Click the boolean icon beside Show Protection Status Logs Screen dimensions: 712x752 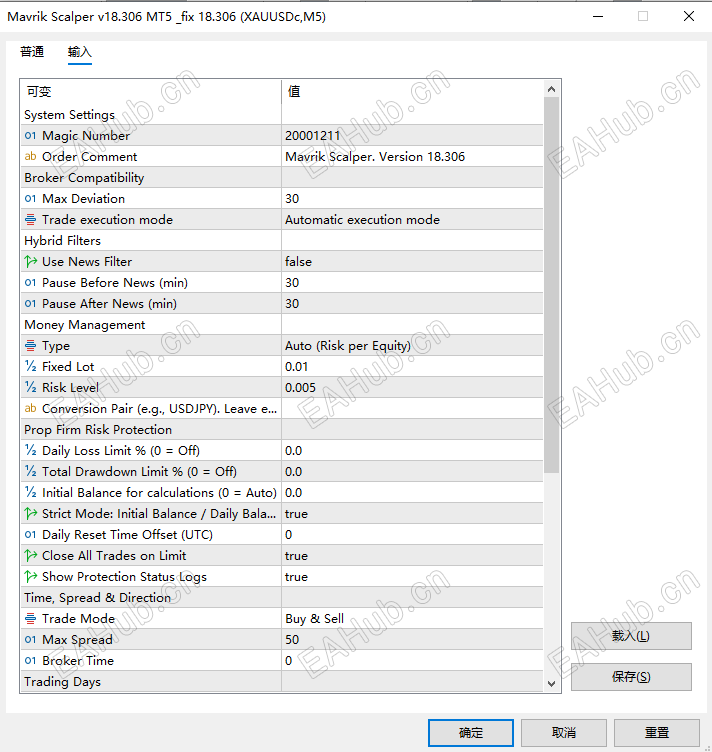(x=30, y=576)
